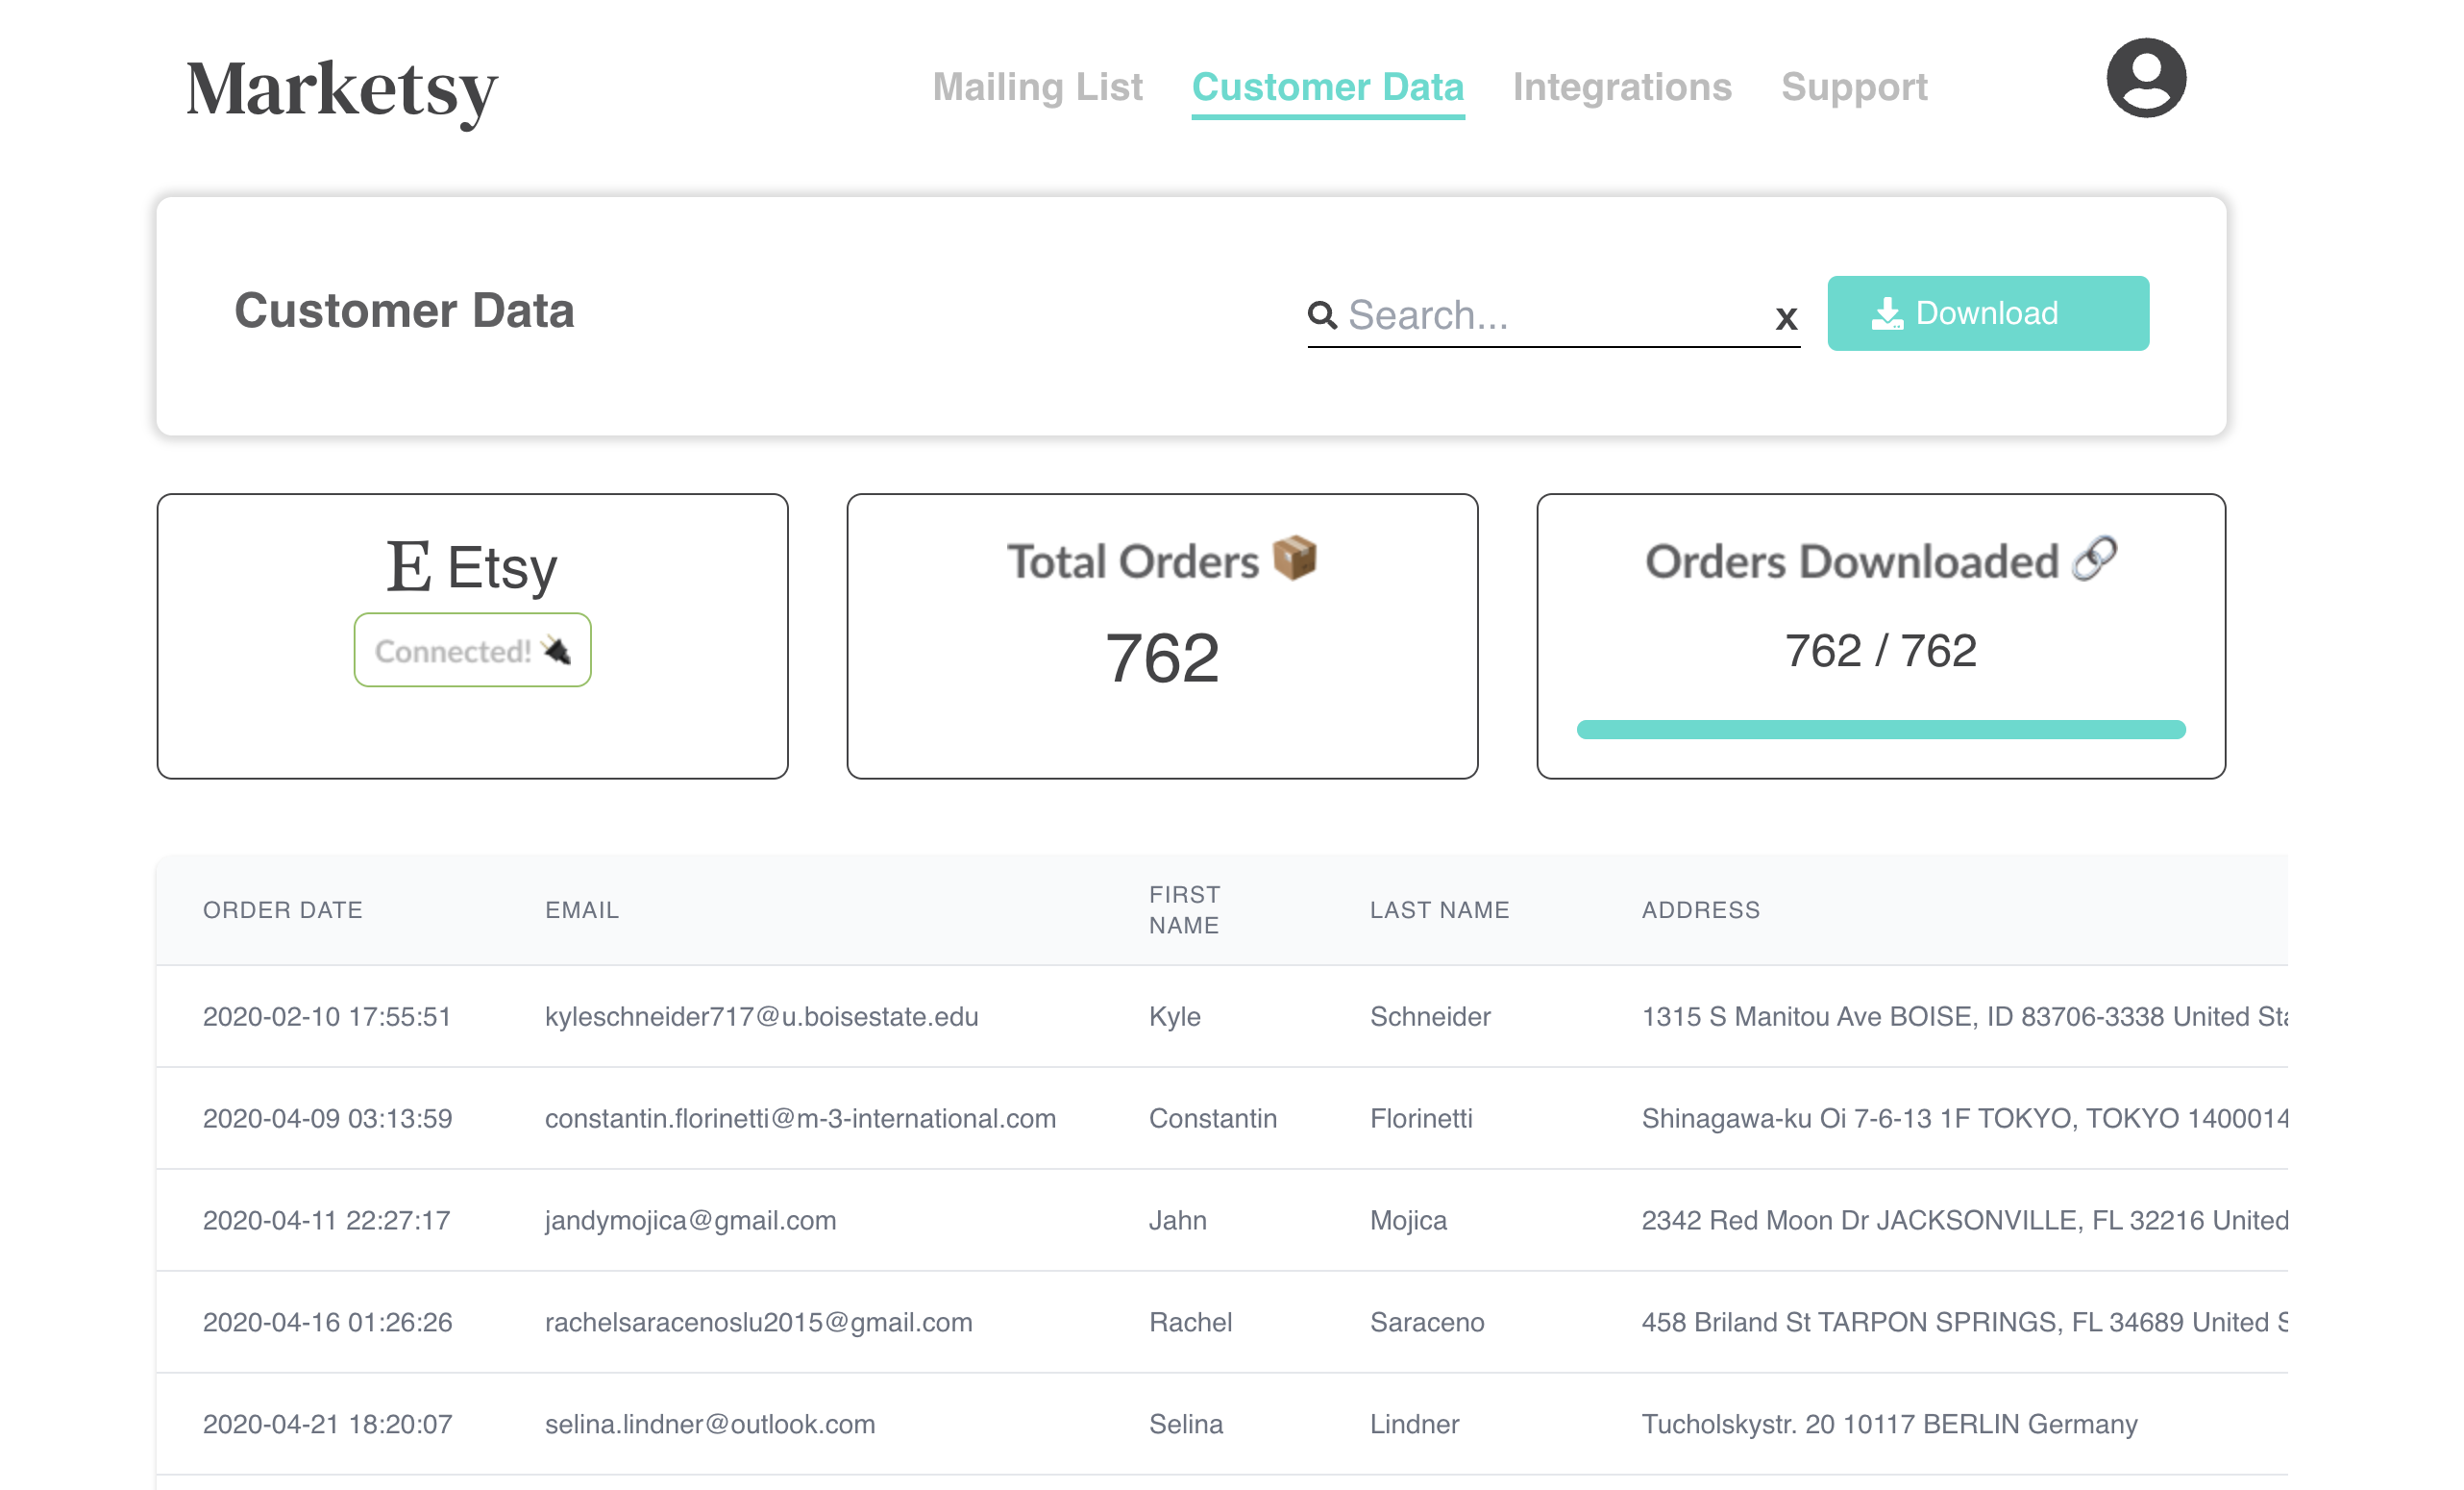Click the magnifying glass search icon

pos(1322,315)
